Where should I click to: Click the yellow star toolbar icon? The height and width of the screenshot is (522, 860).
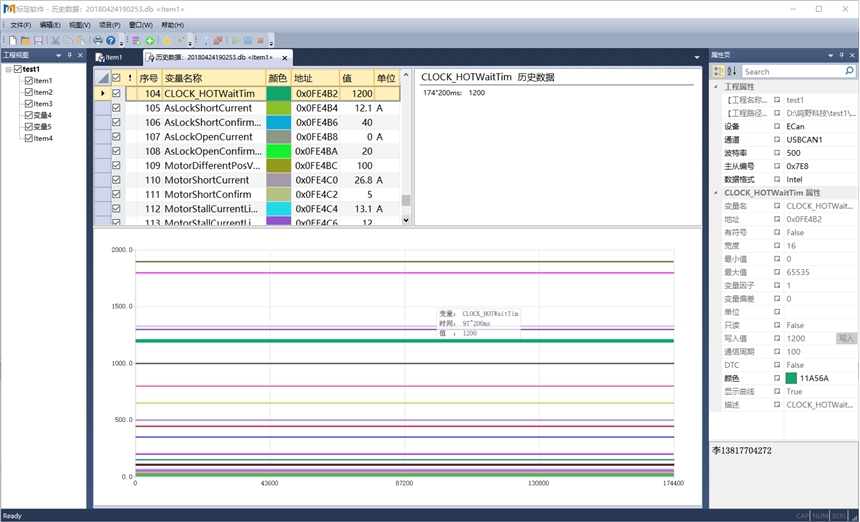coord(168,40)
